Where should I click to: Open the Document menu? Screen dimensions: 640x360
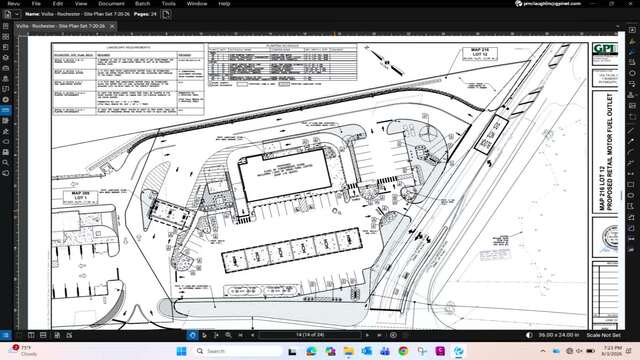pyautogui.click(x=111, y=4)
